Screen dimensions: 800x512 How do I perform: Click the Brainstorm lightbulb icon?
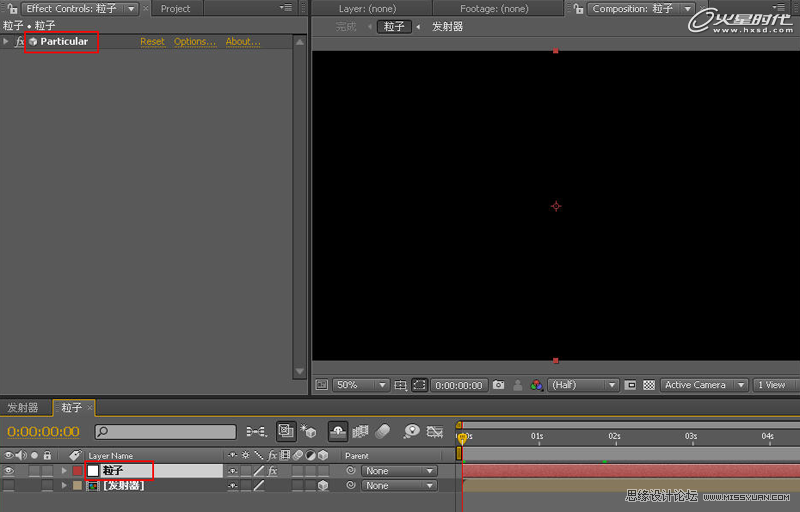pos(411,431)
